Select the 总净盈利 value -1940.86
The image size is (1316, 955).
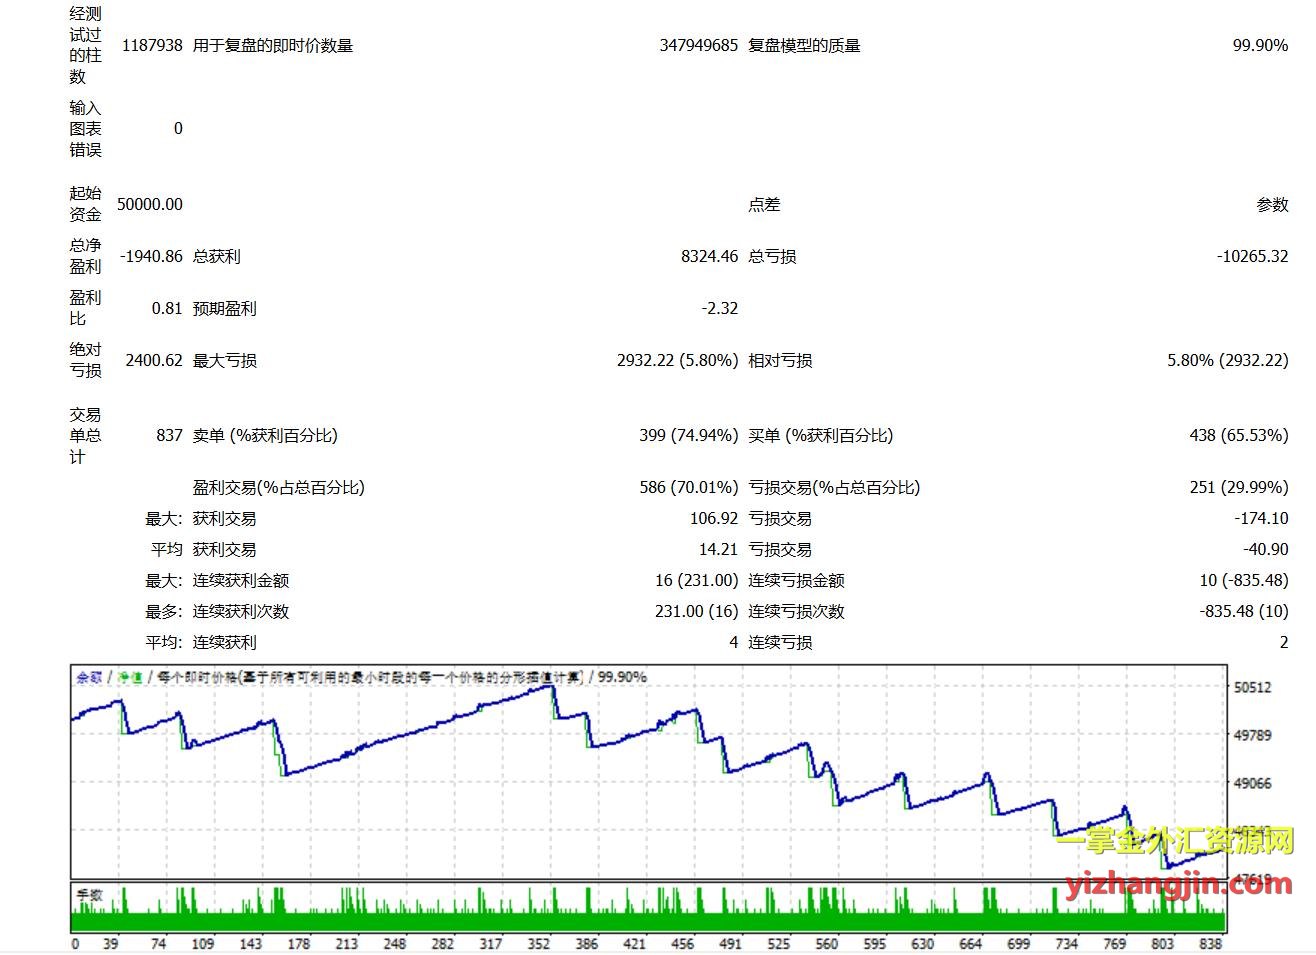coord(151,256)
